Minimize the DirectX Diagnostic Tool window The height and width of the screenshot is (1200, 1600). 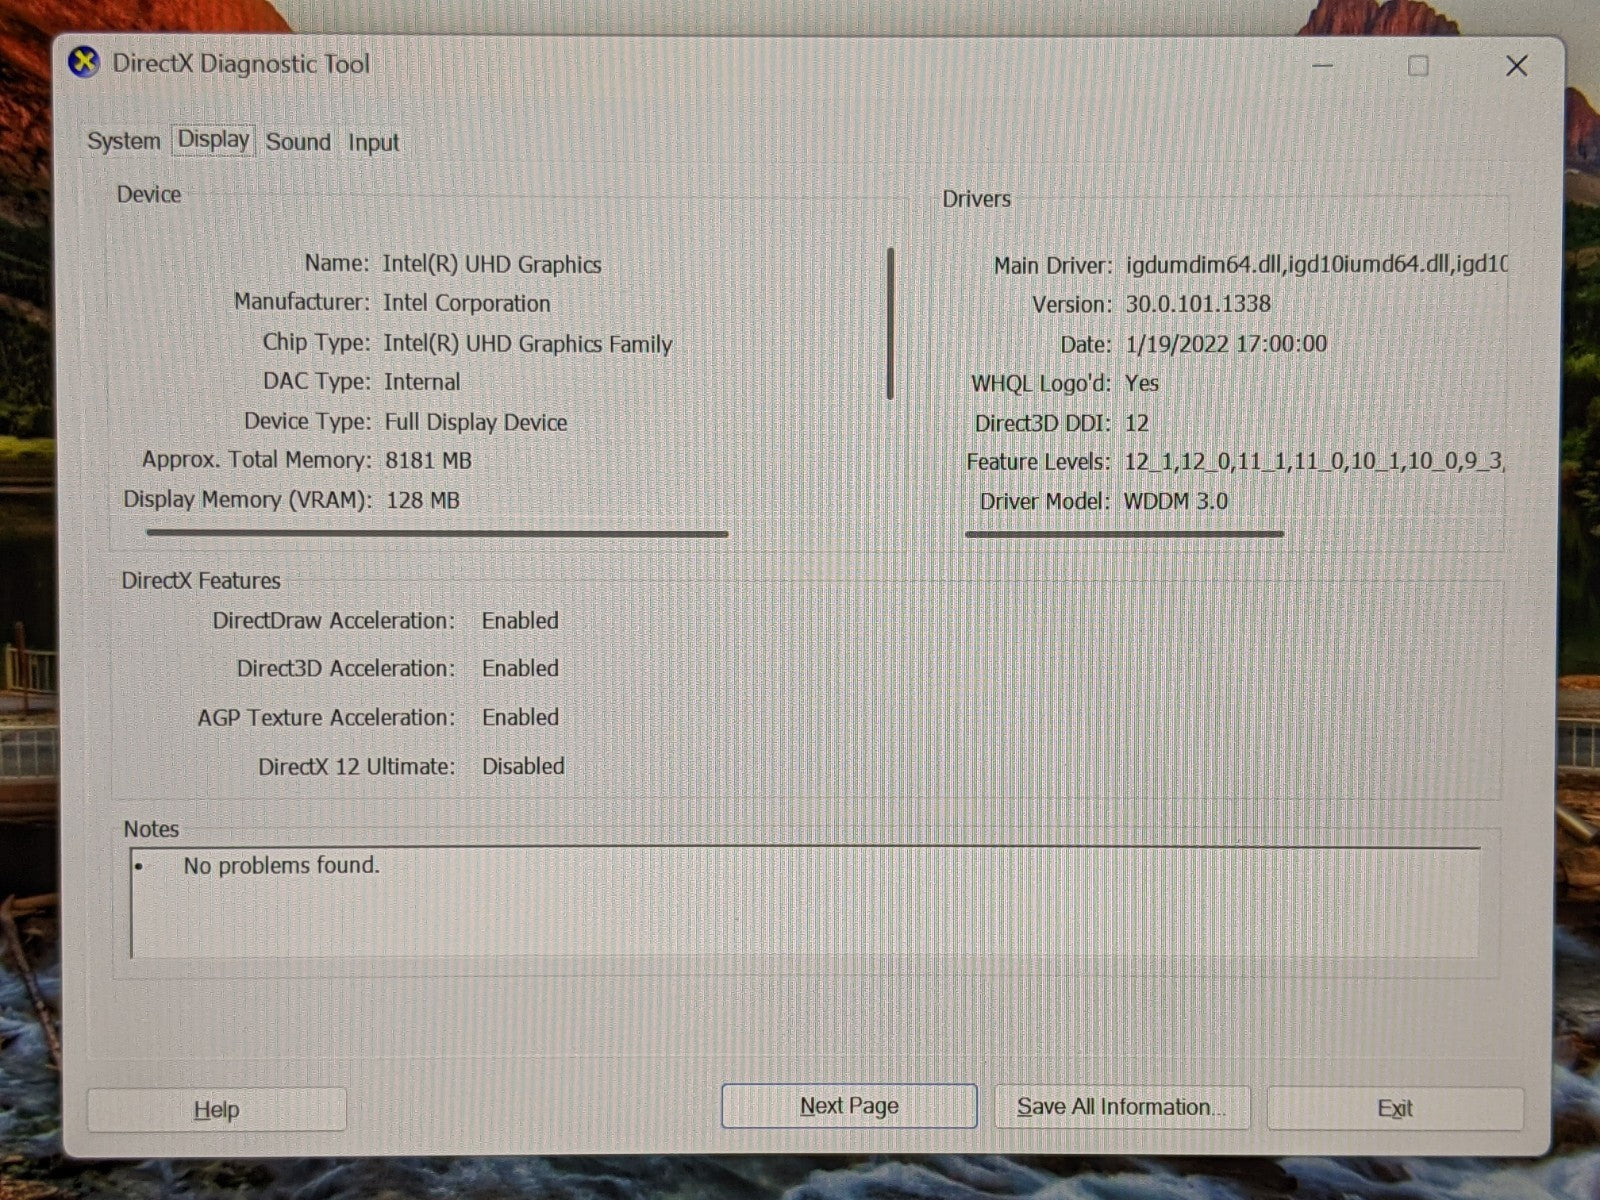pos(1323,66)
